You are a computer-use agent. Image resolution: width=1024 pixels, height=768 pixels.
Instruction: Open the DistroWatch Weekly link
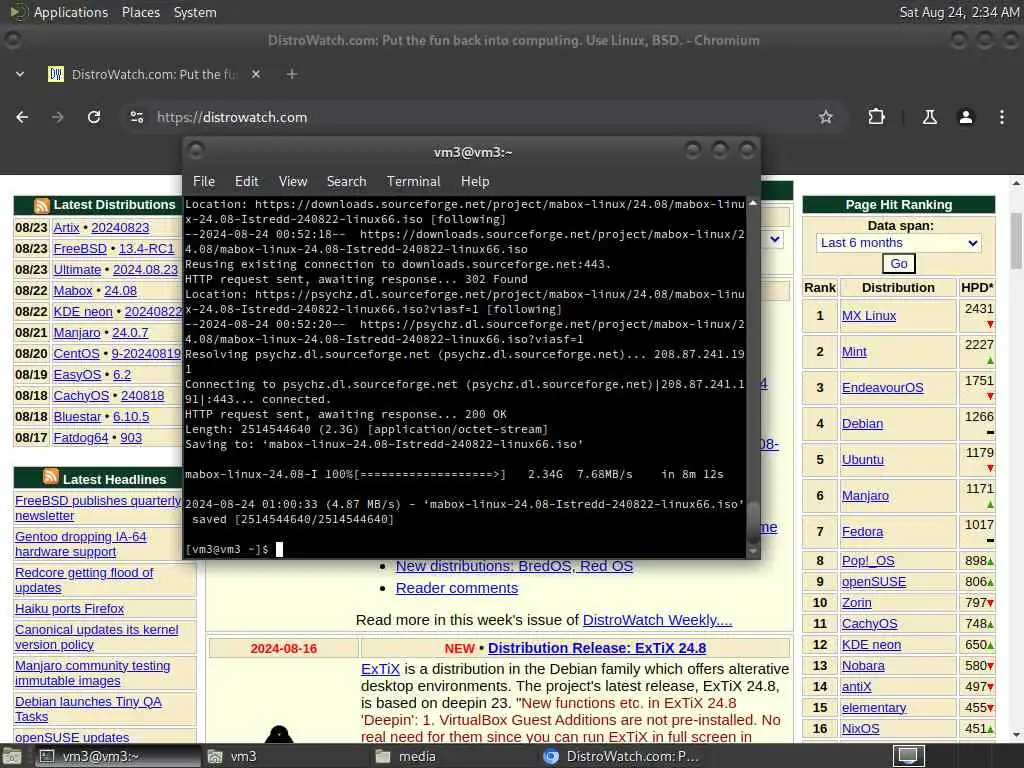[657, 620]
